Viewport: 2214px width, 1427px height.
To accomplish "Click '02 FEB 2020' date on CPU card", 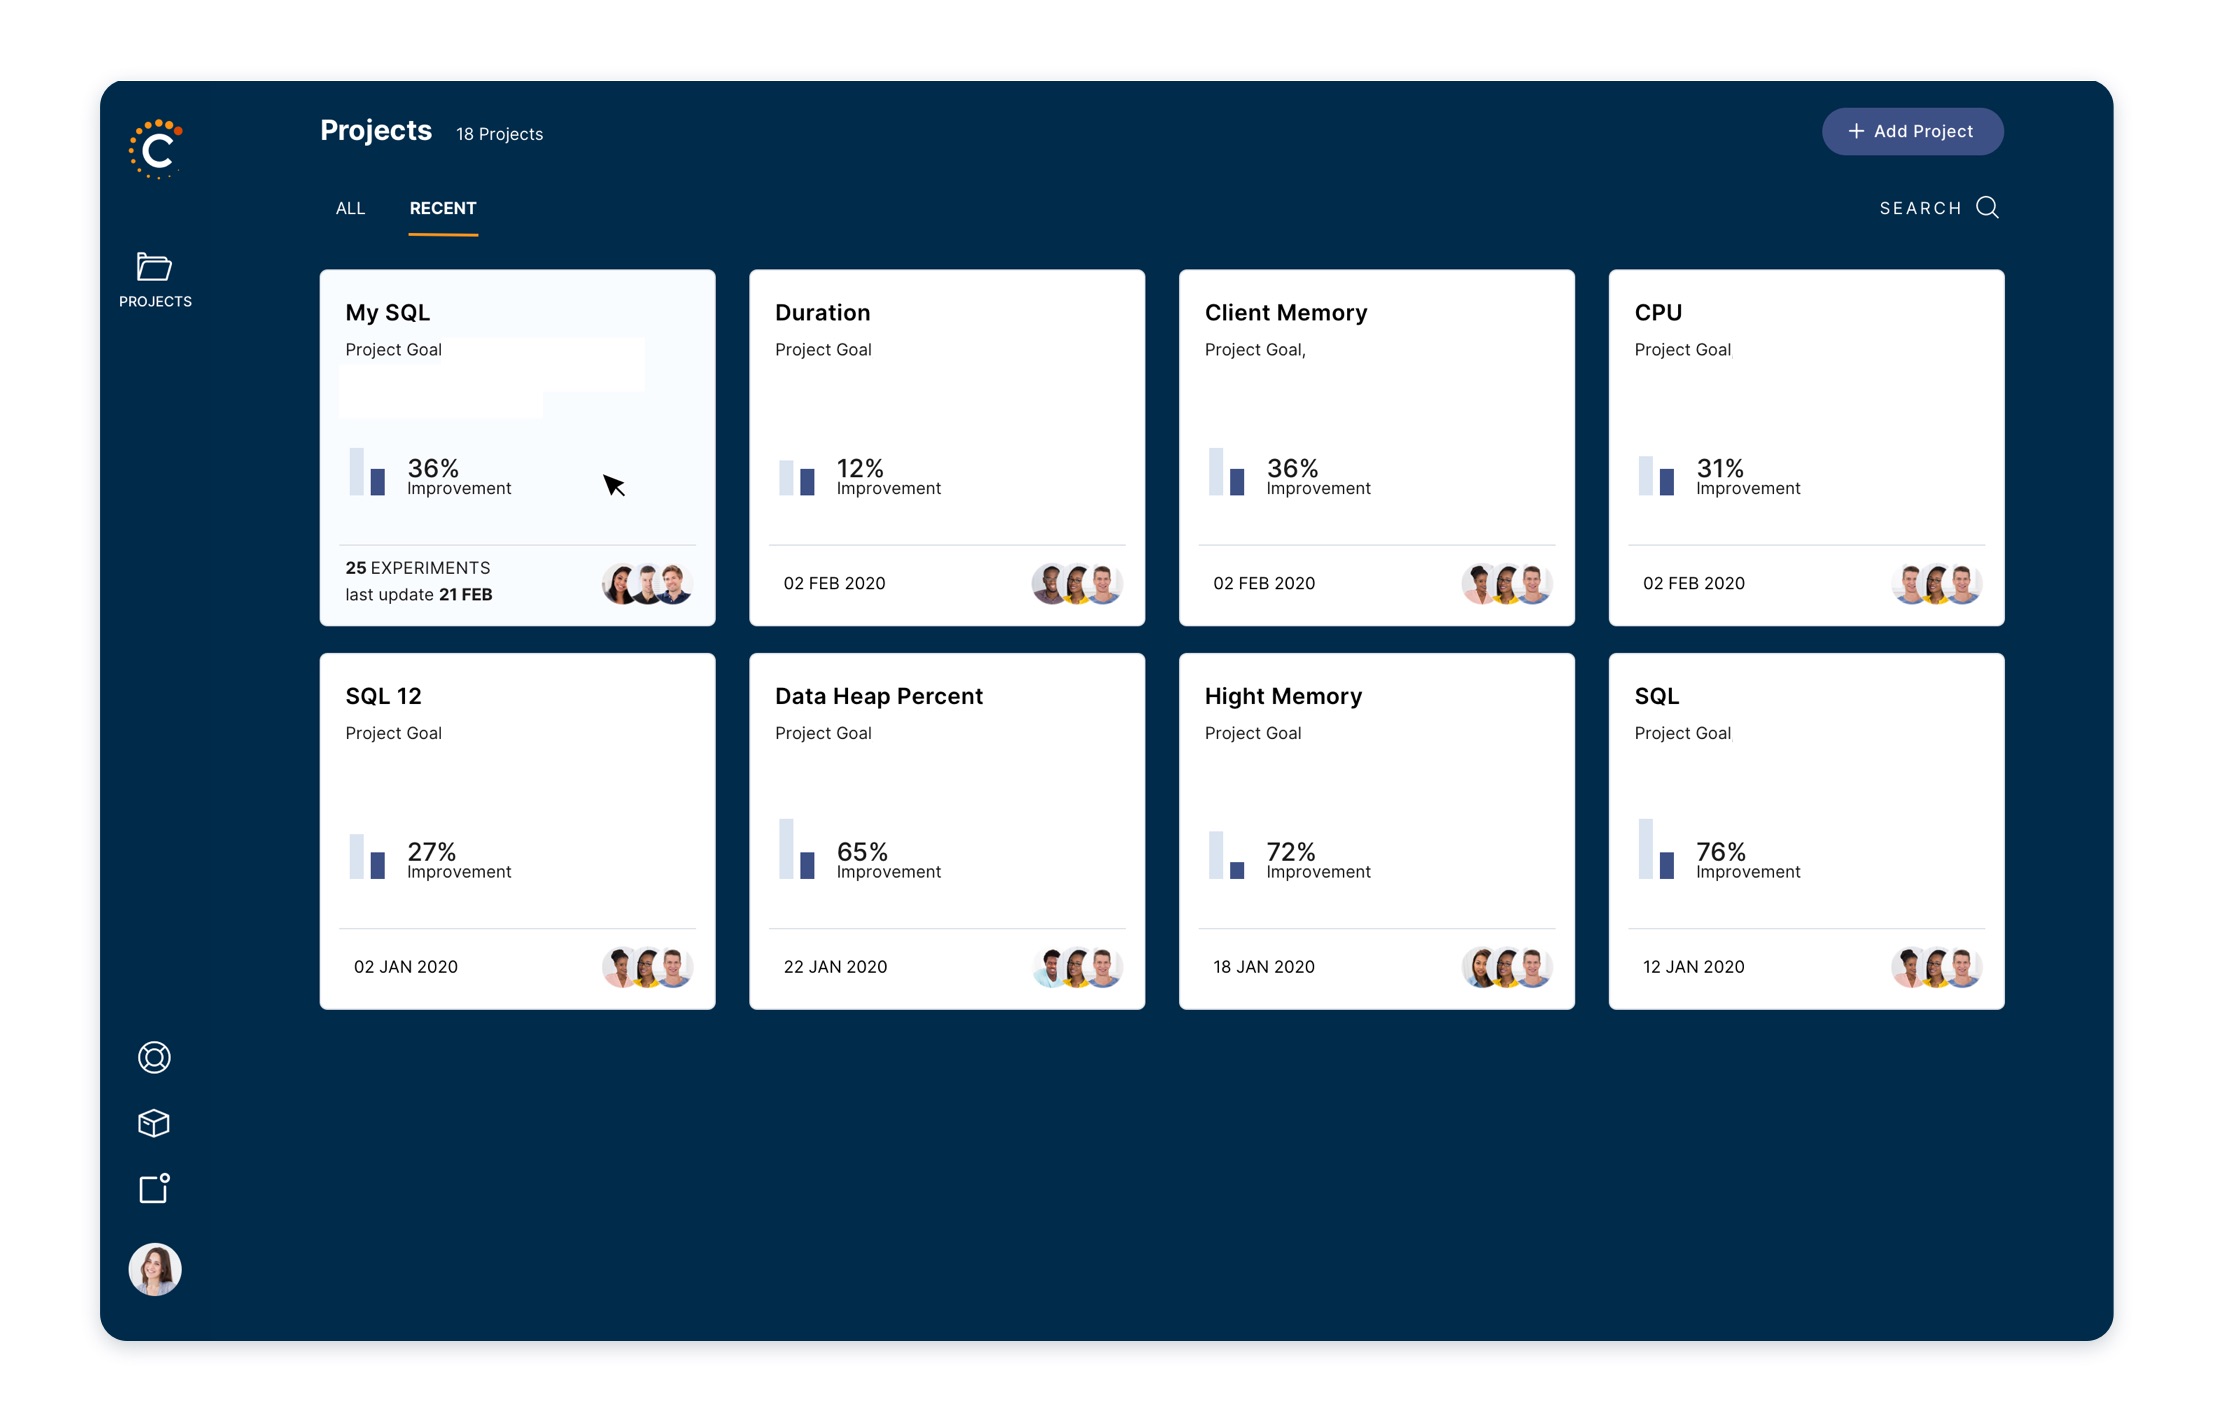I will point(1694,583).
